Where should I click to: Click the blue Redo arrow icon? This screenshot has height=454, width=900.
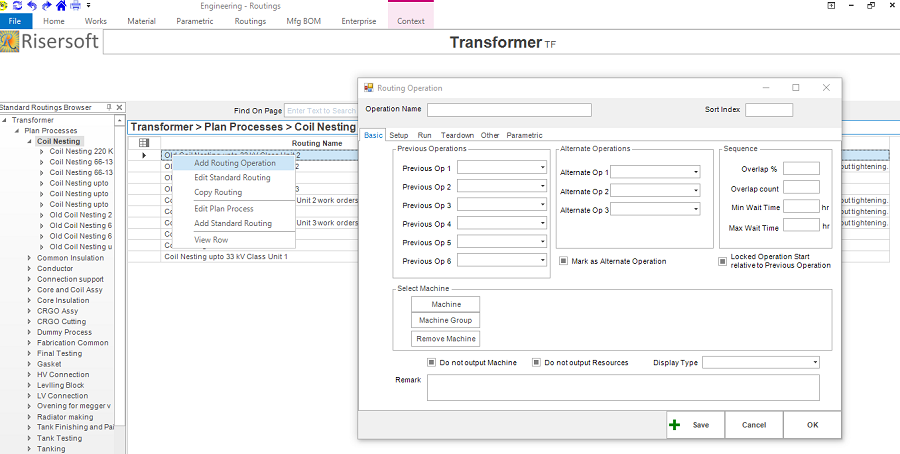47,5
